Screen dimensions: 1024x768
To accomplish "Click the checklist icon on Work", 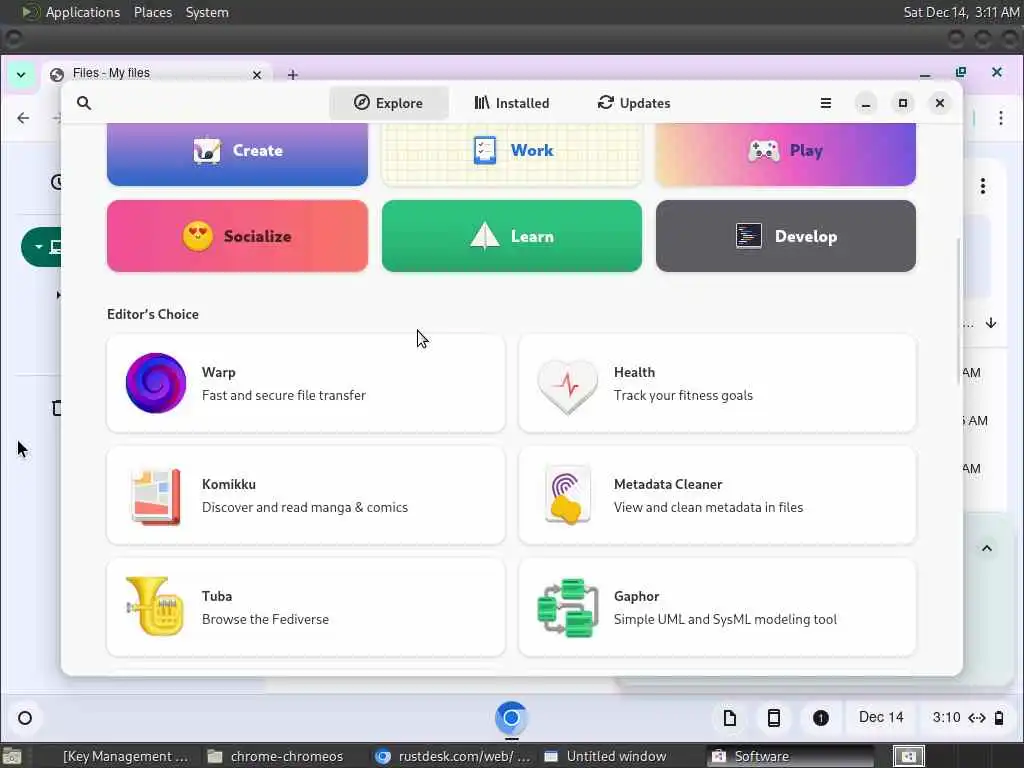I will click(x=485, y=150).
